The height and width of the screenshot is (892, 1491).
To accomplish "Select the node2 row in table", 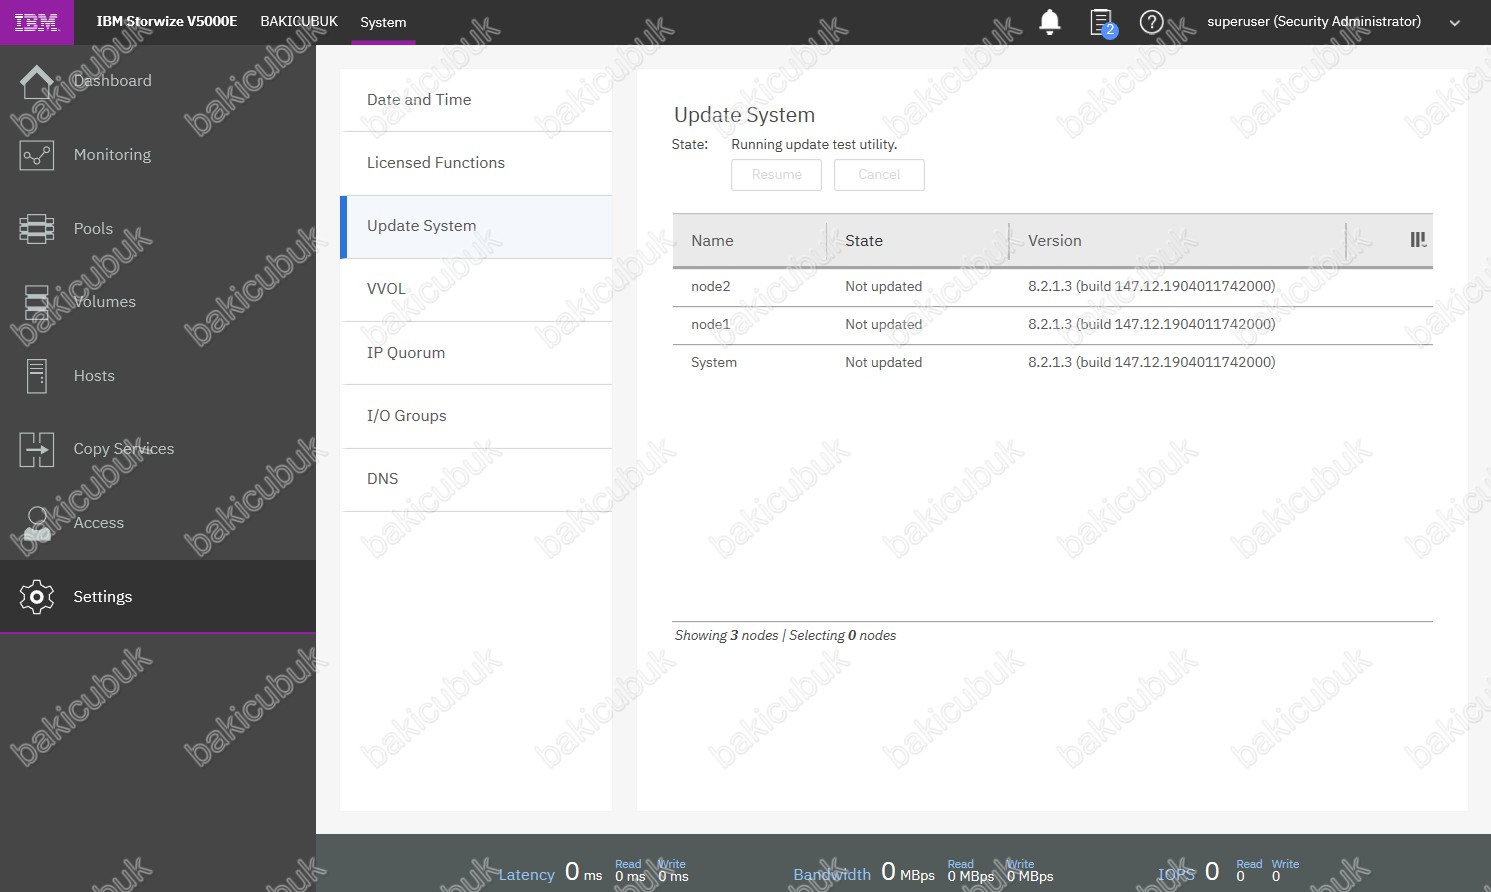I will [711, 287].
